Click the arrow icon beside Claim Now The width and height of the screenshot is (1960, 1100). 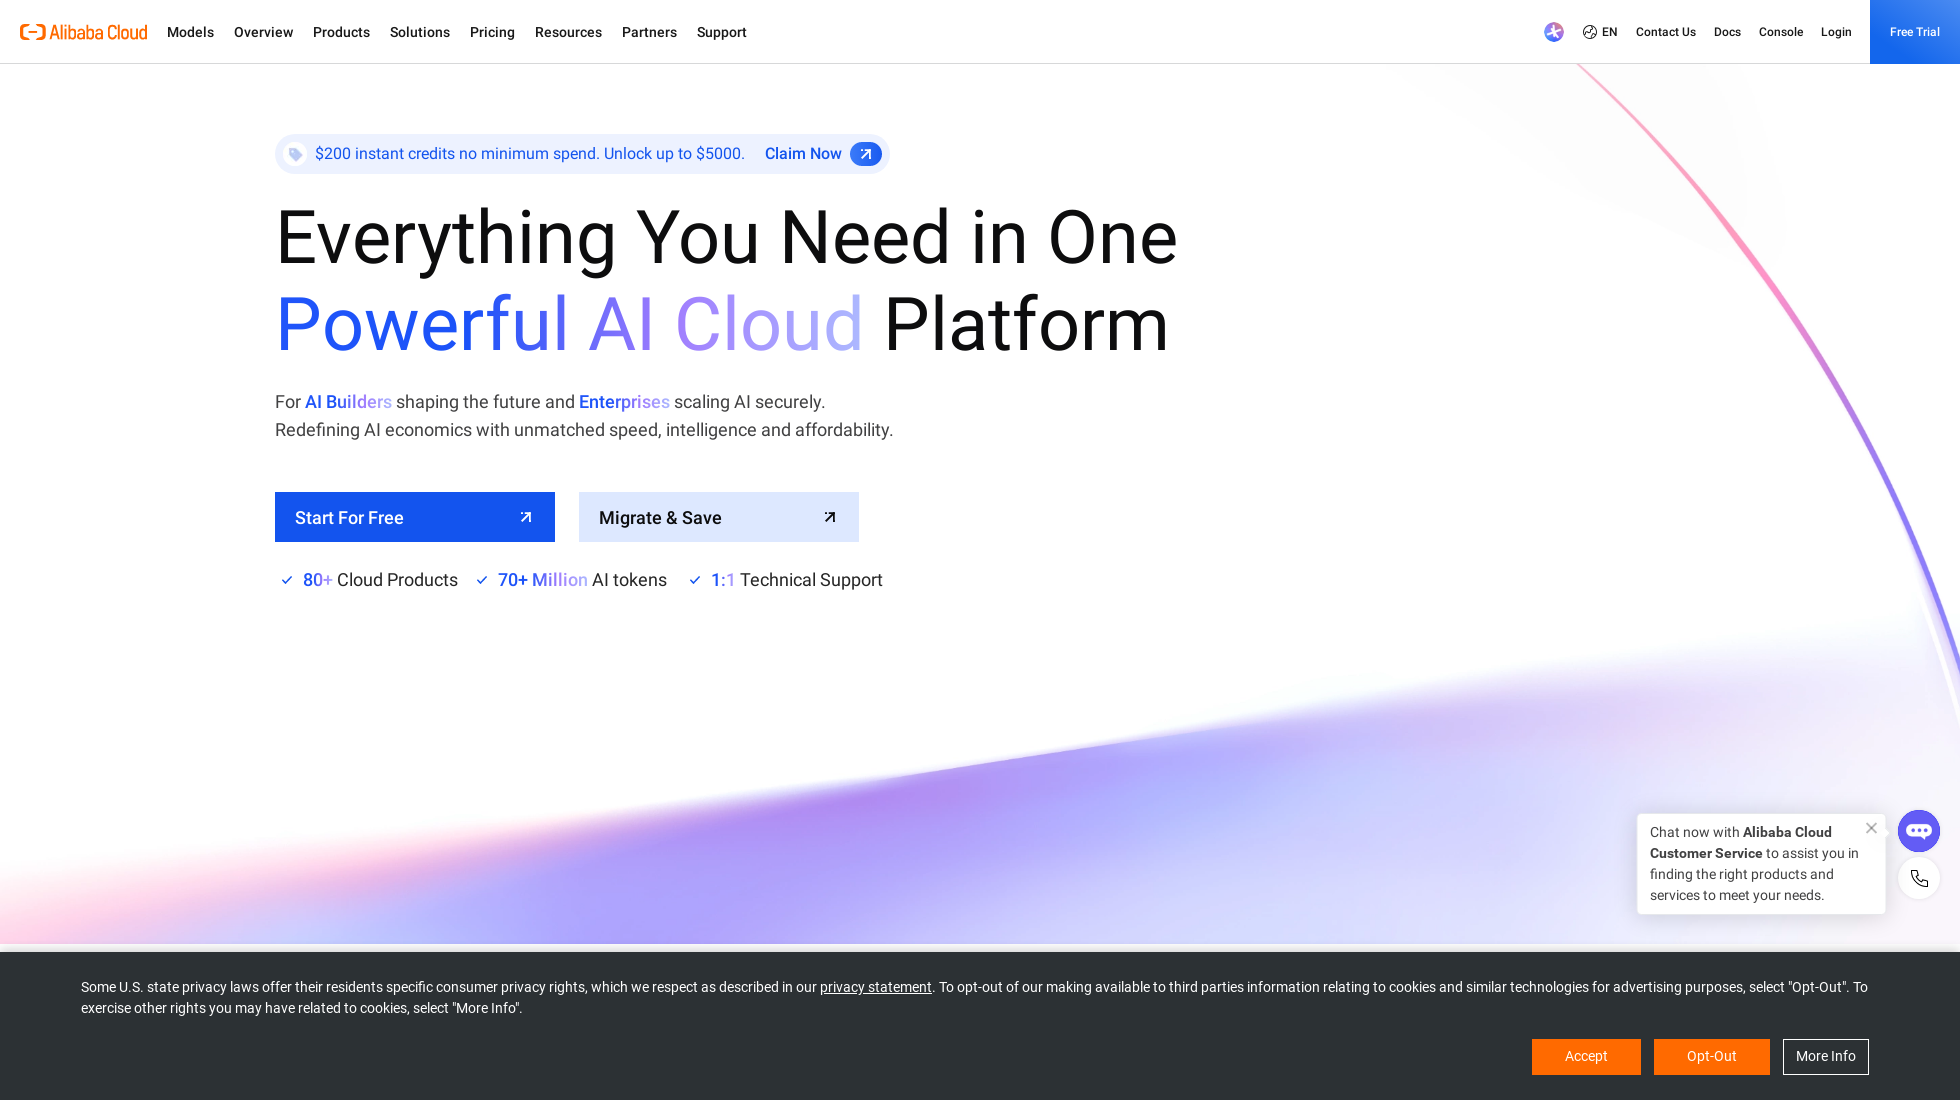tap(865, 154)
